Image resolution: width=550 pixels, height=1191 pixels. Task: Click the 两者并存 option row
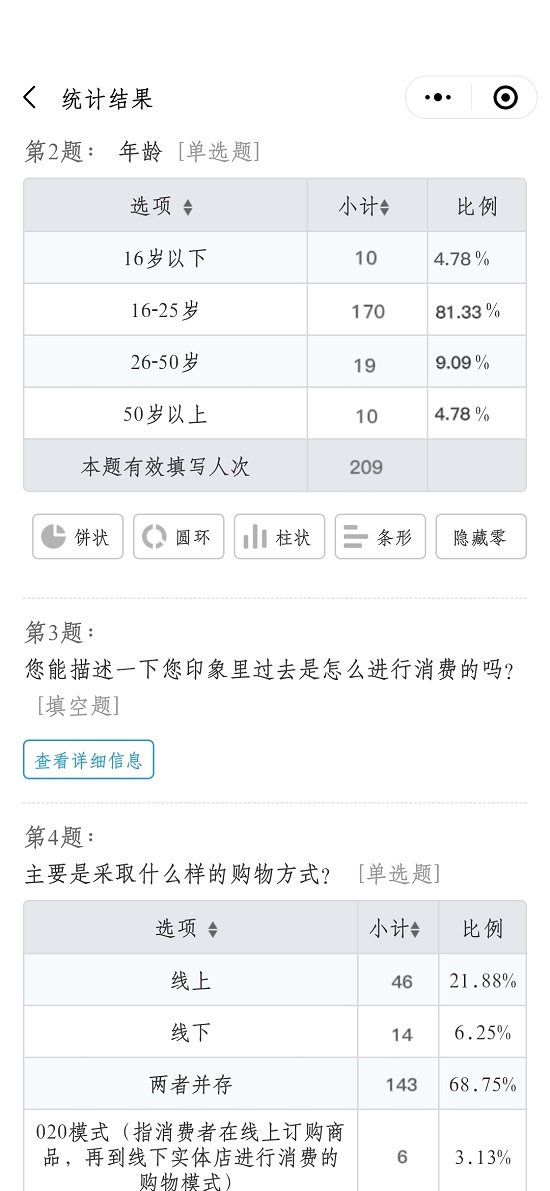tap(275, 1084)
